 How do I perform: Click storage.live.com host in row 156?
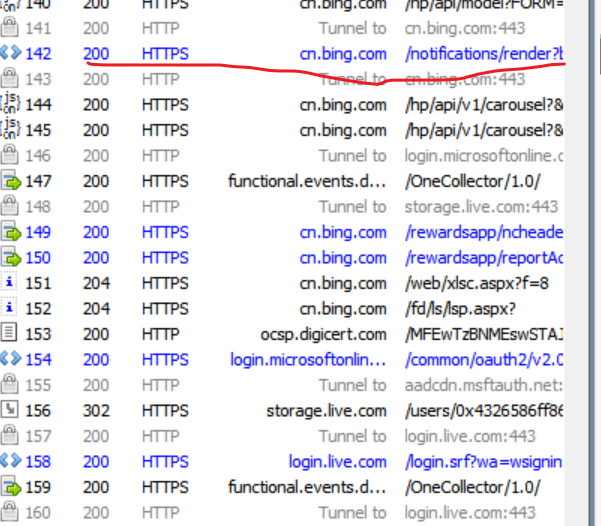click(326, 411)
